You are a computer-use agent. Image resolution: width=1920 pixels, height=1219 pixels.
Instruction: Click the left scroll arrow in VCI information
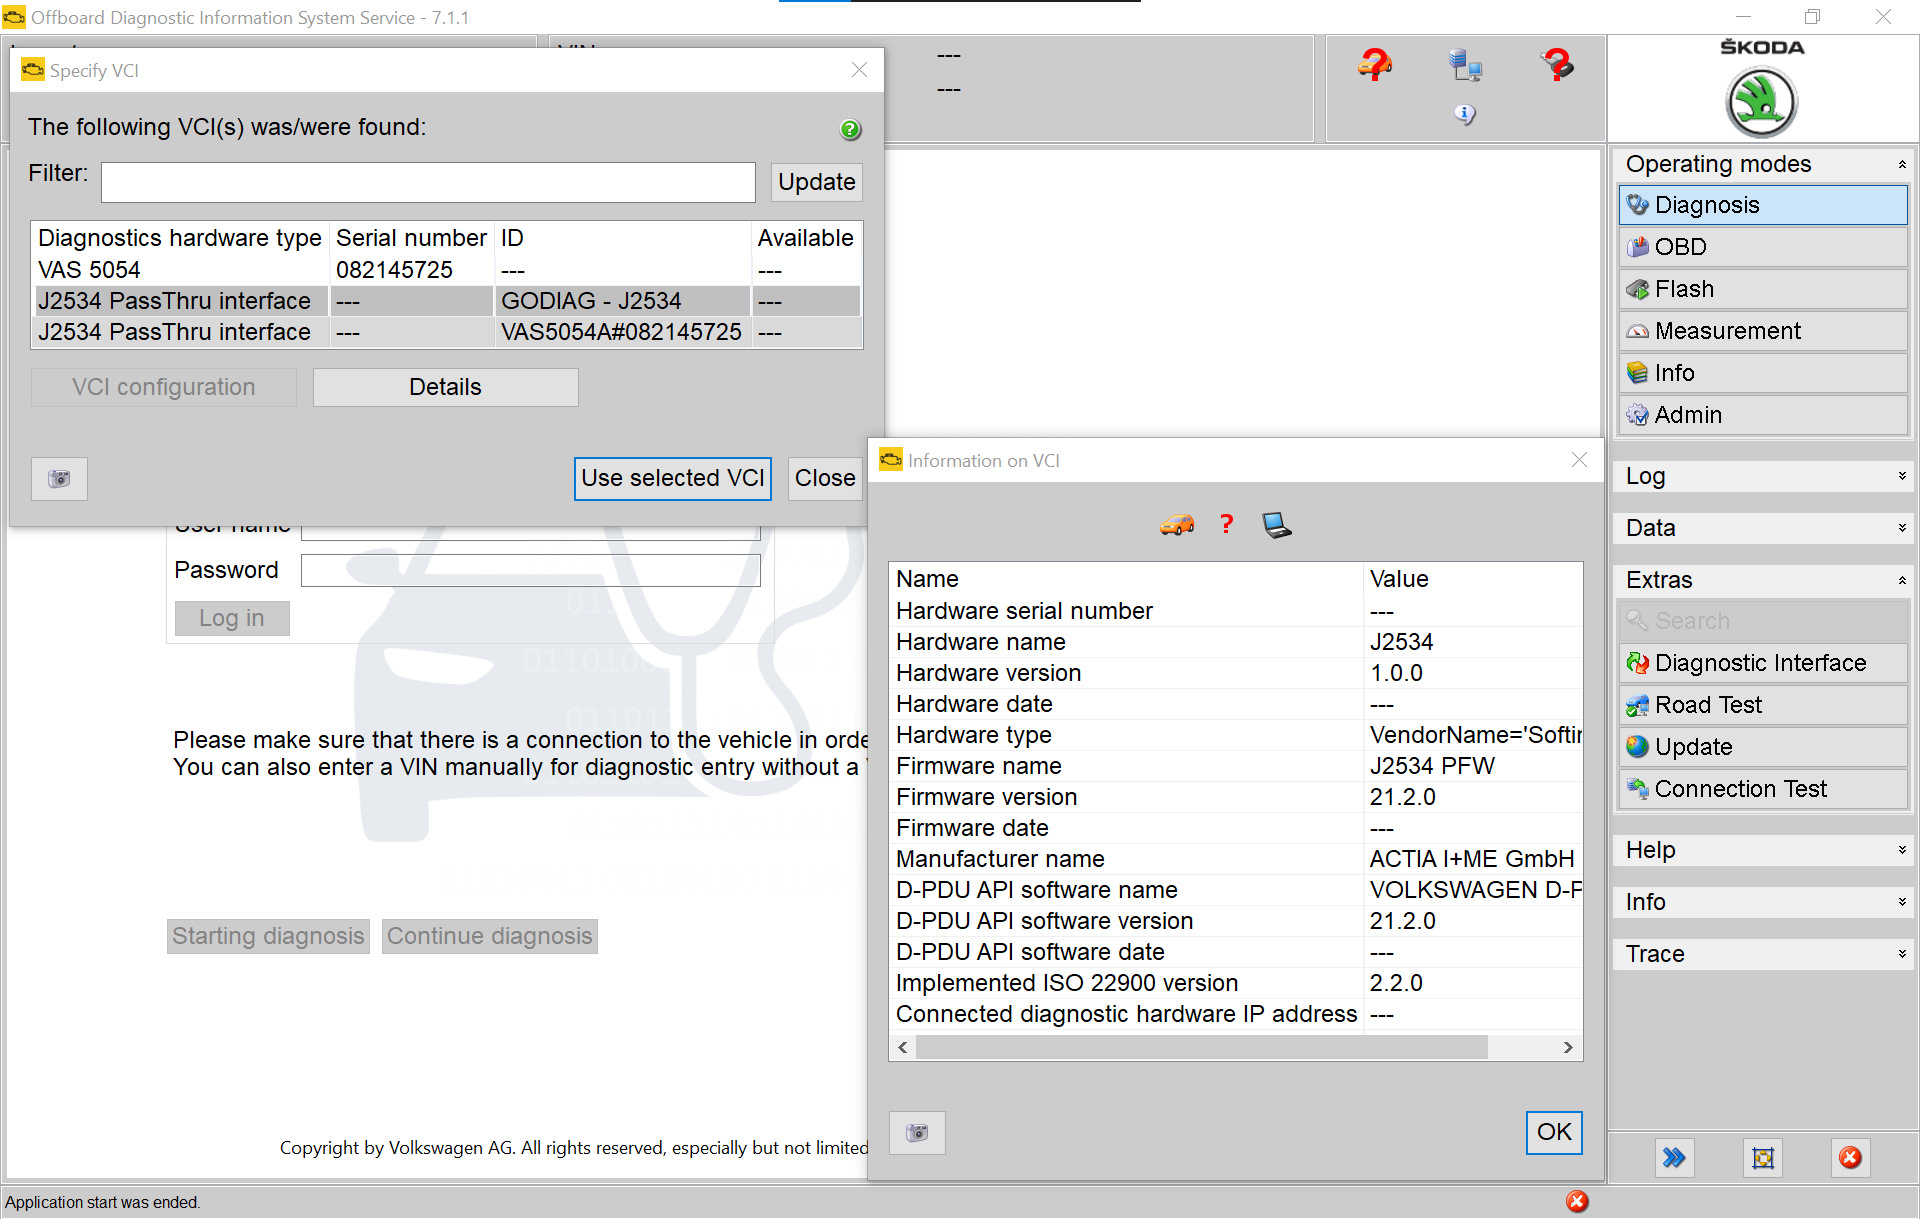tap(903, 1047)
